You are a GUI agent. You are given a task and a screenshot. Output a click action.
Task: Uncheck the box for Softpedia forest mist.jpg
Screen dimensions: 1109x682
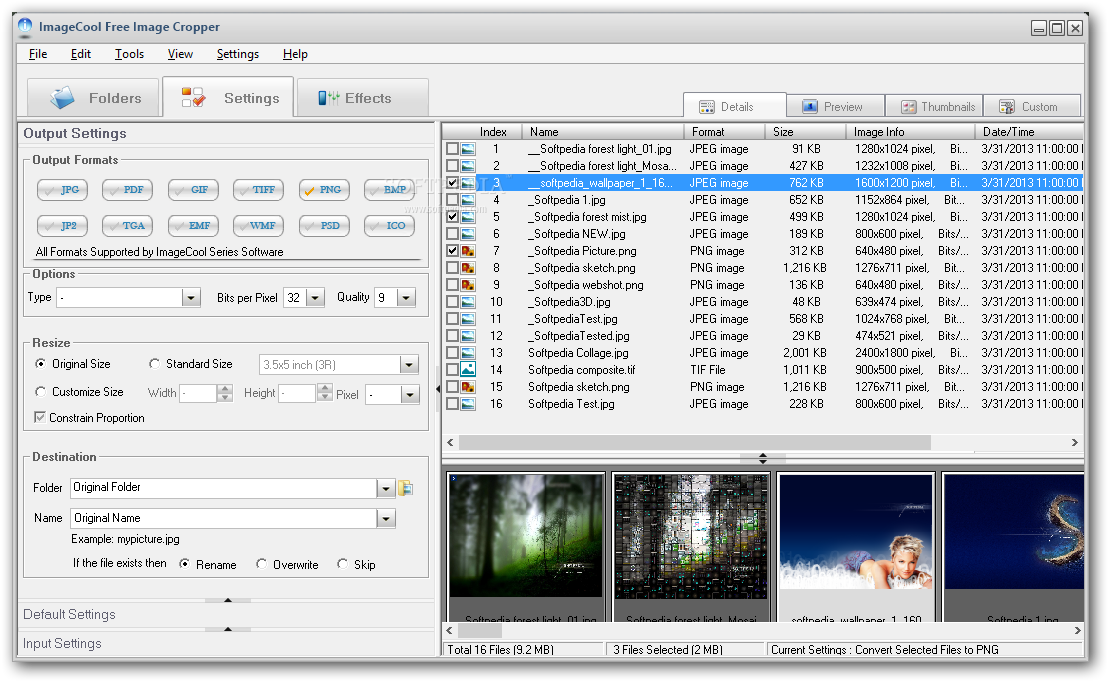[452, 216]
